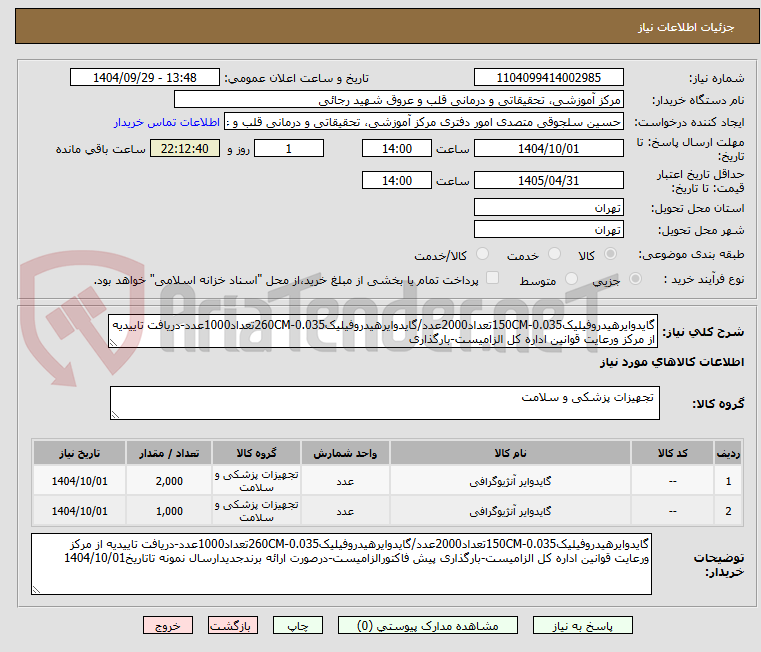Click the بازگشت back button
Image resolution: width=761 pixels, height=652 pixels.
click(x=232, y=625)
